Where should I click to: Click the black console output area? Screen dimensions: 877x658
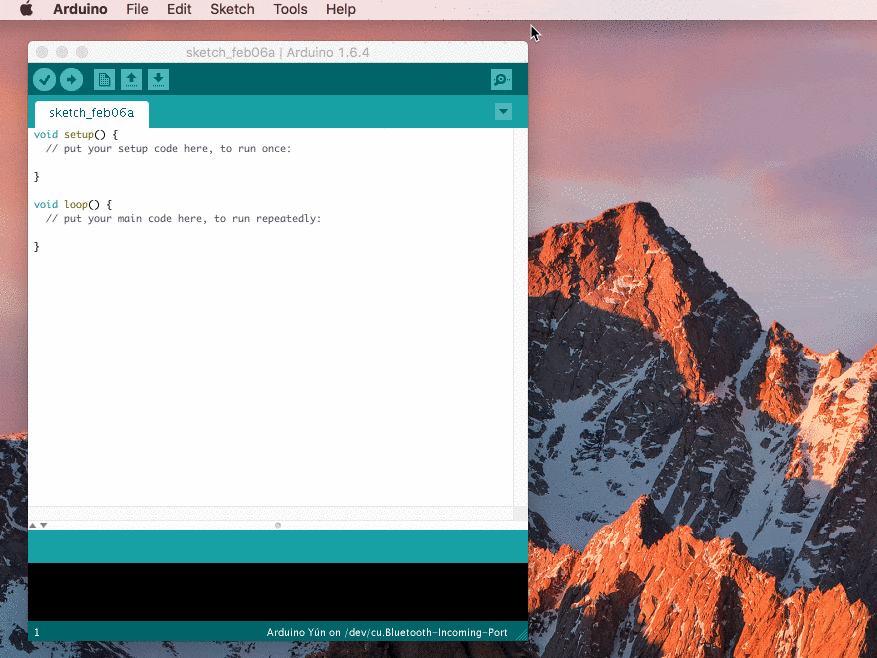click(278, 592)
